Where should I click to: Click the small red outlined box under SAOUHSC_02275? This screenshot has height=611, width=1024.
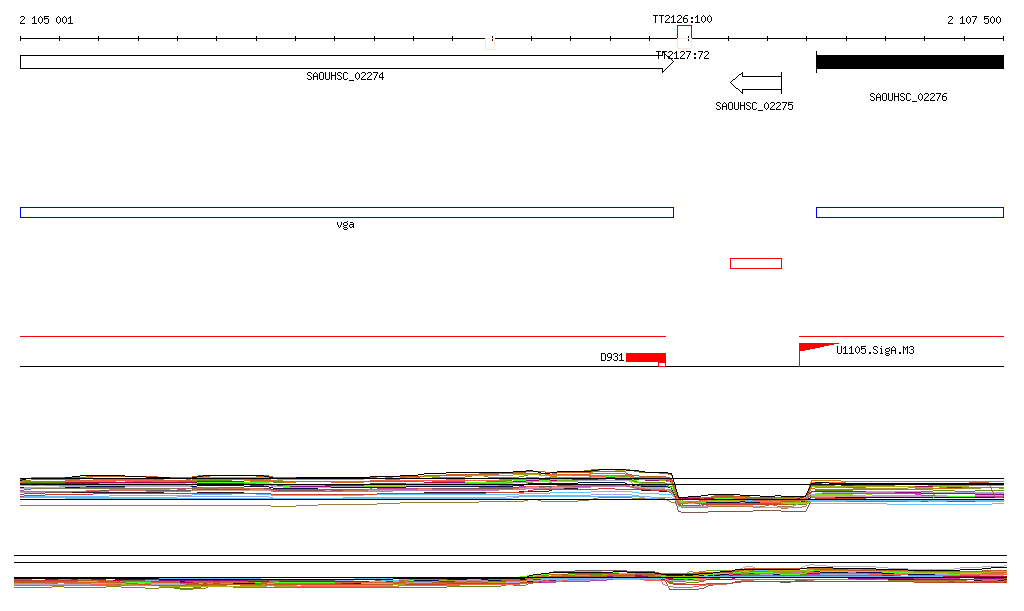click(x=756, y=263)
